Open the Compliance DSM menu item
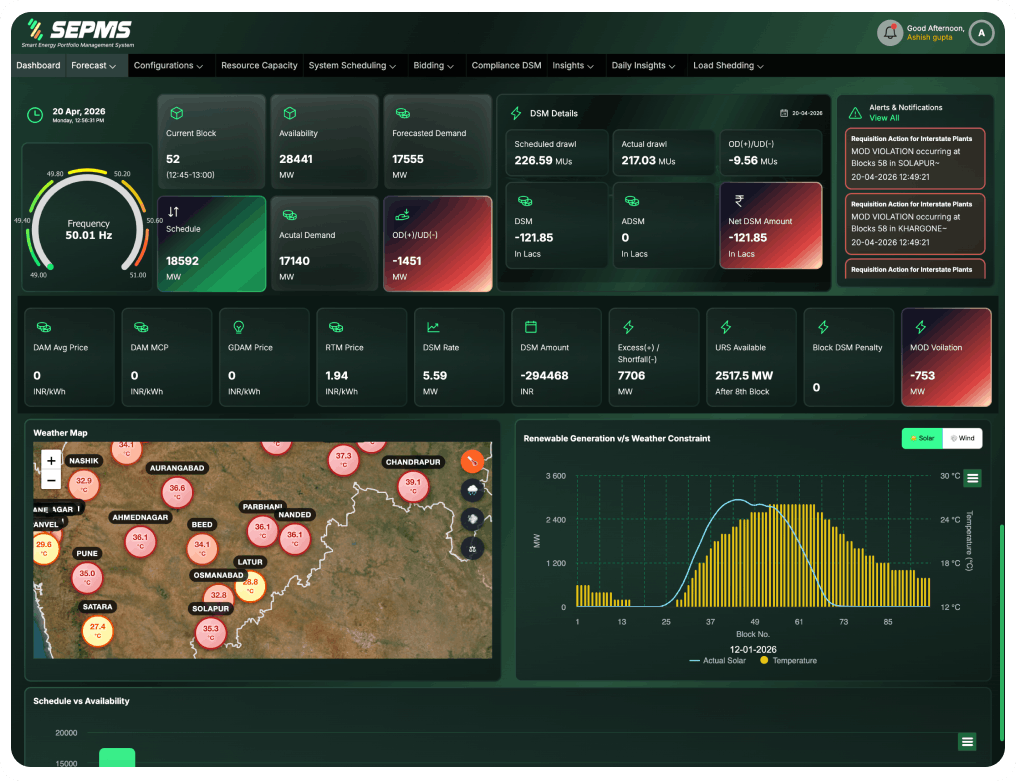The image size is (1016, 781). [x=506, y=65]
